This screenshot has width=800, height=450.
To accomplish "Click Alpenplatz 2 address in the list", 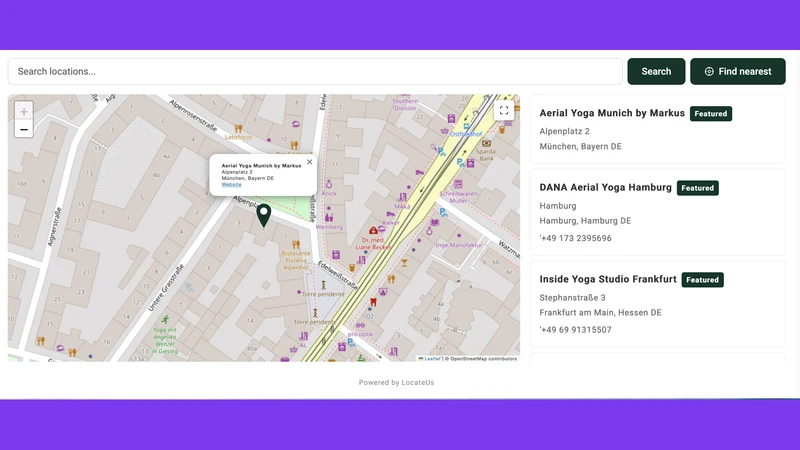I will (x=564, y=131).
